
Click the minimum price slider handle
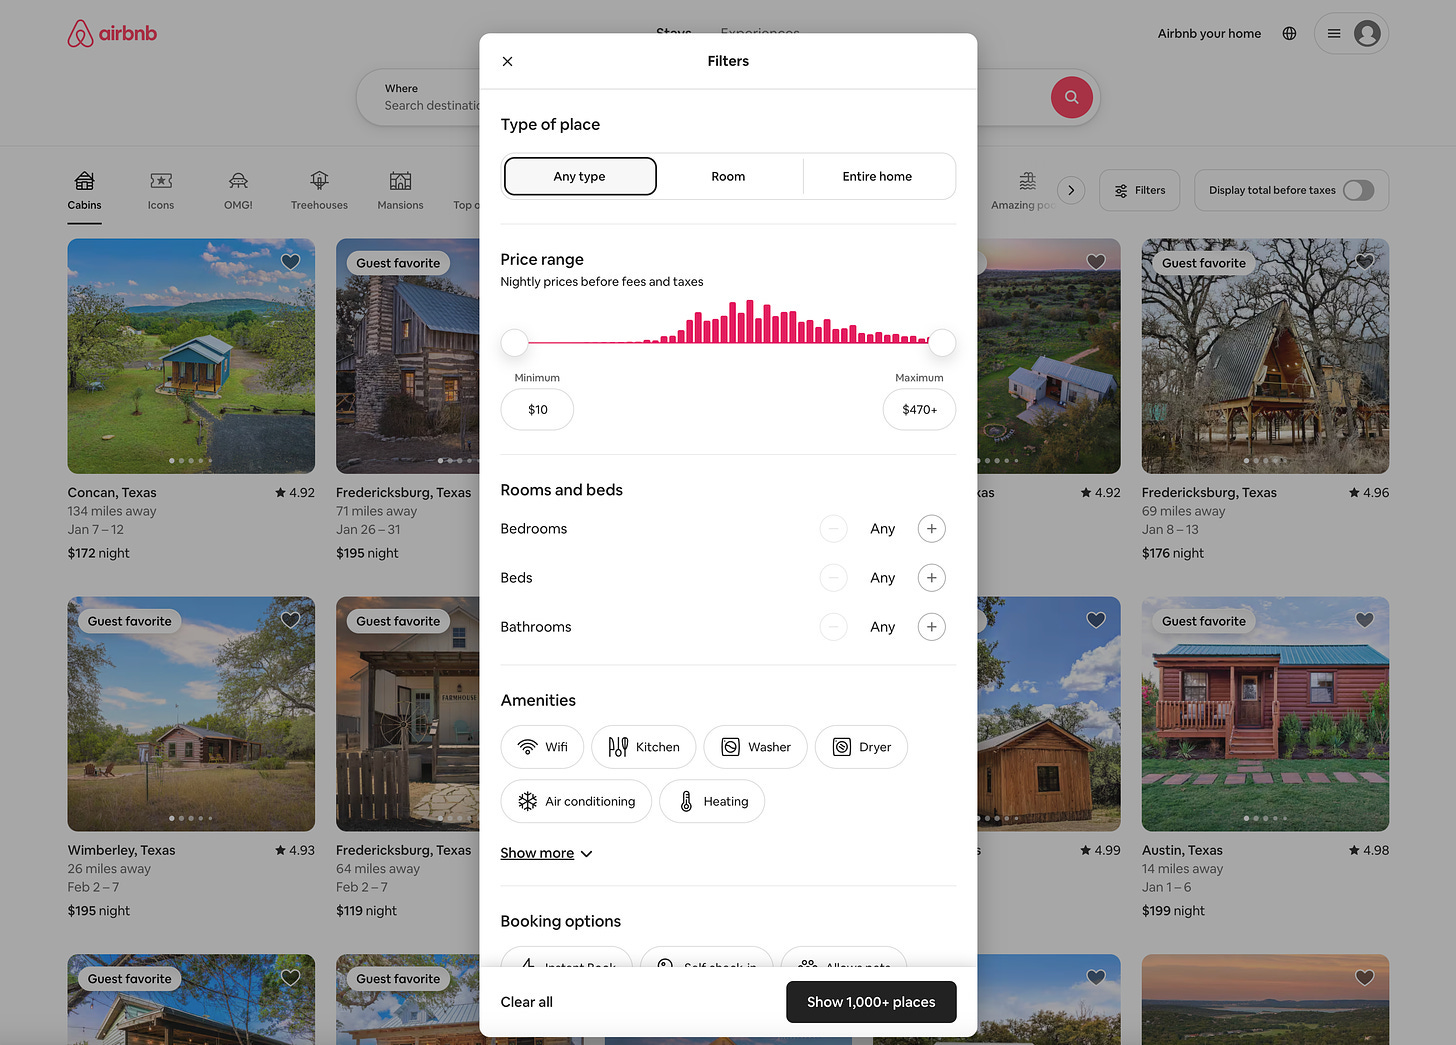[514, 342]
